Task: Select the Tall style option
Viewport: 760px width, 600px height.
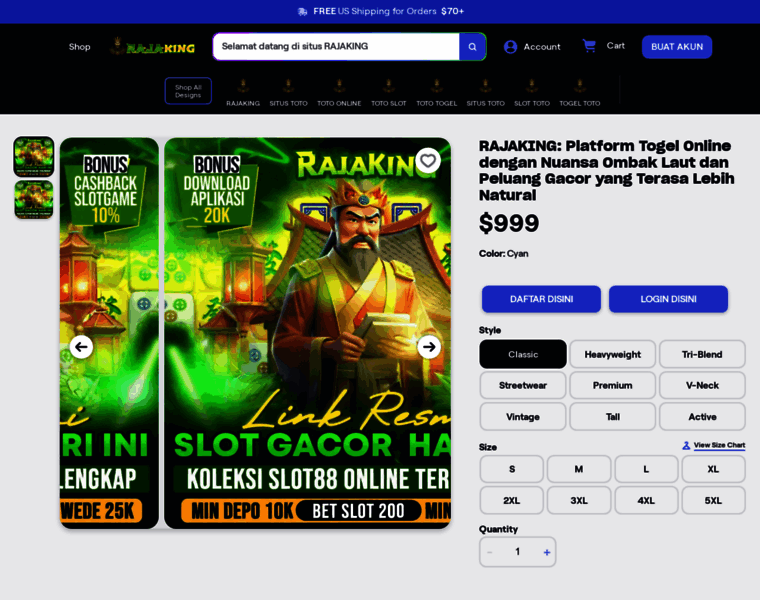Action: 612,417
